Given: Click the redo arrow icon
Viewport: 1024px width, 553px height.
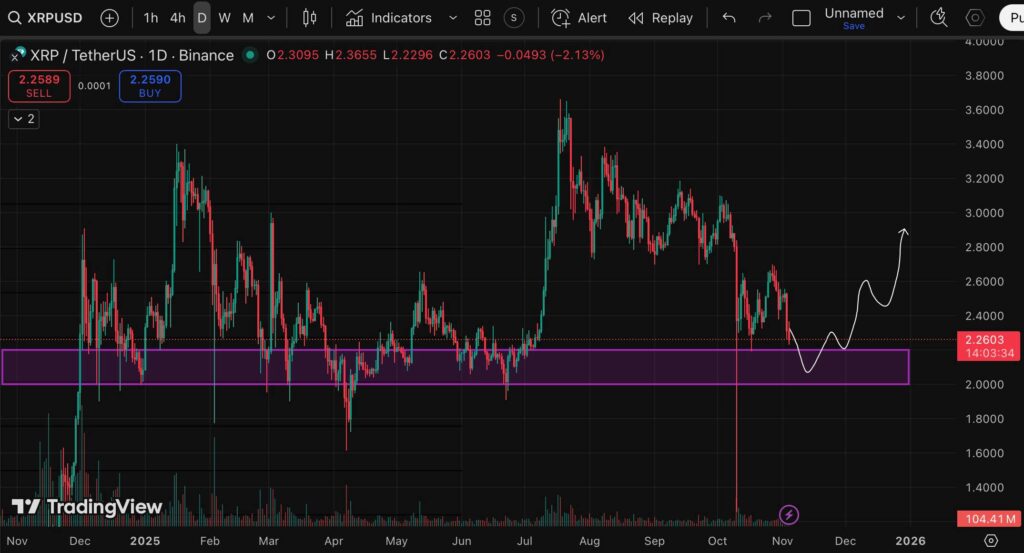Looking at the screenshot, I should (765, 18).
